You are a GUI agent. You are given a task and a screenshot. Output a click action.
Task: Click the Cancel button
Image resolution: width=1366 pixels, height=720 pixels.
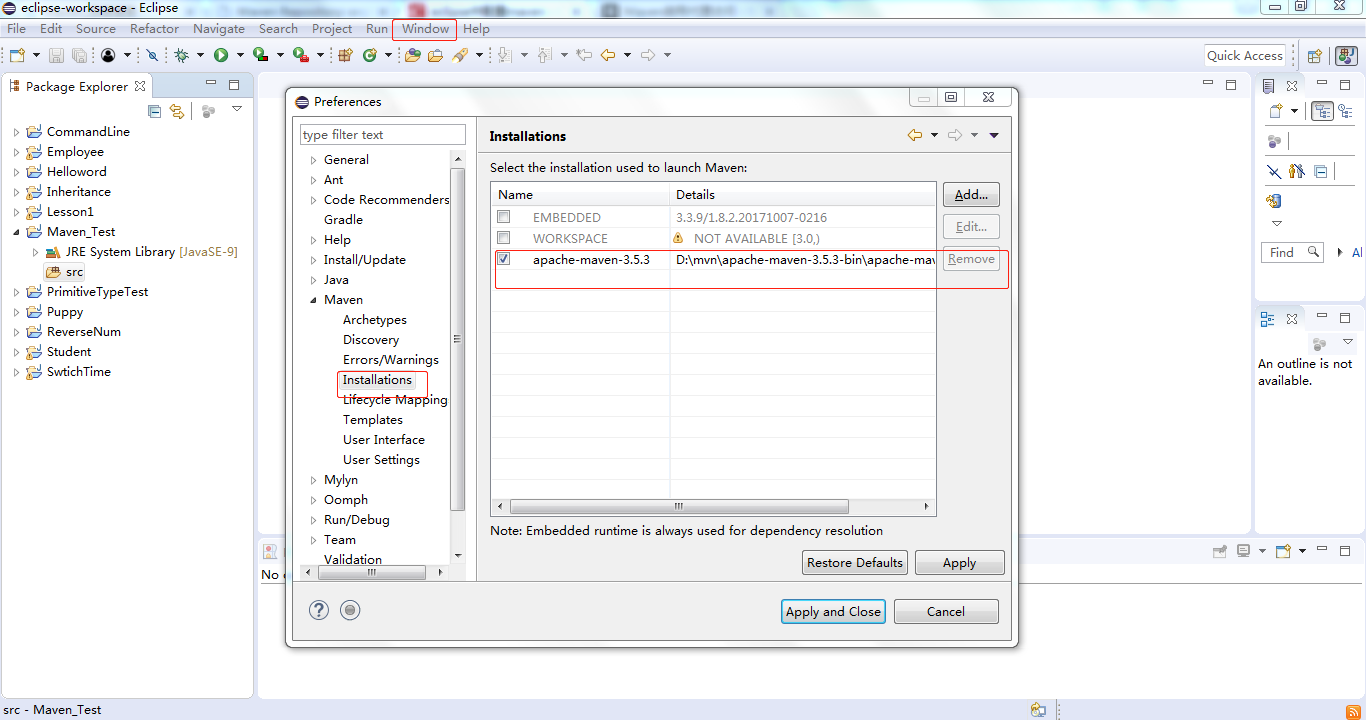point(946,611)
